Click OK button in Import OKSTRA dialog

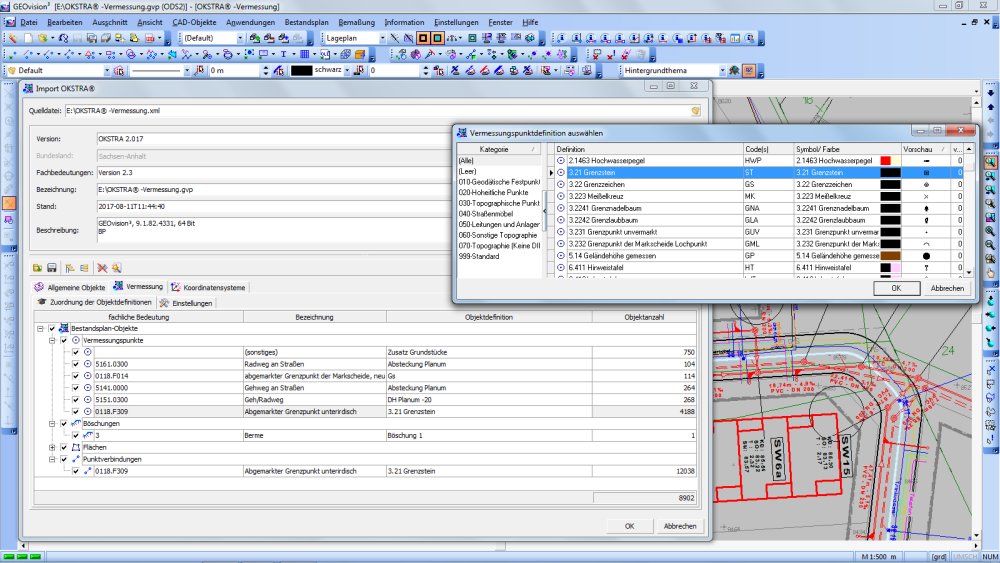coord(629,526)
